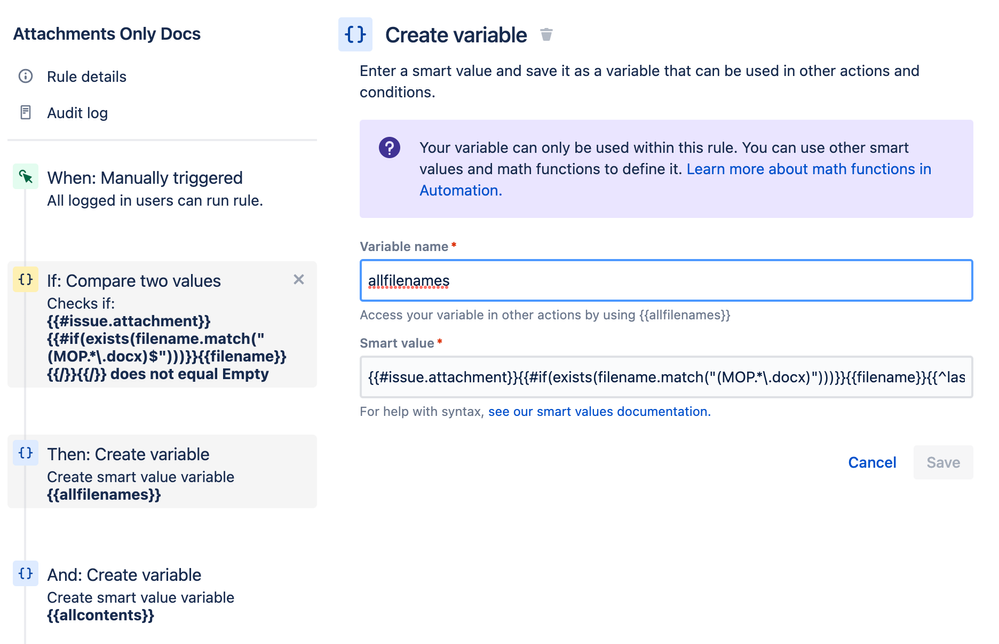Select the And: Create variable allcontents step
The height and width of the screenshot is (644, 999).
point(124,575)
